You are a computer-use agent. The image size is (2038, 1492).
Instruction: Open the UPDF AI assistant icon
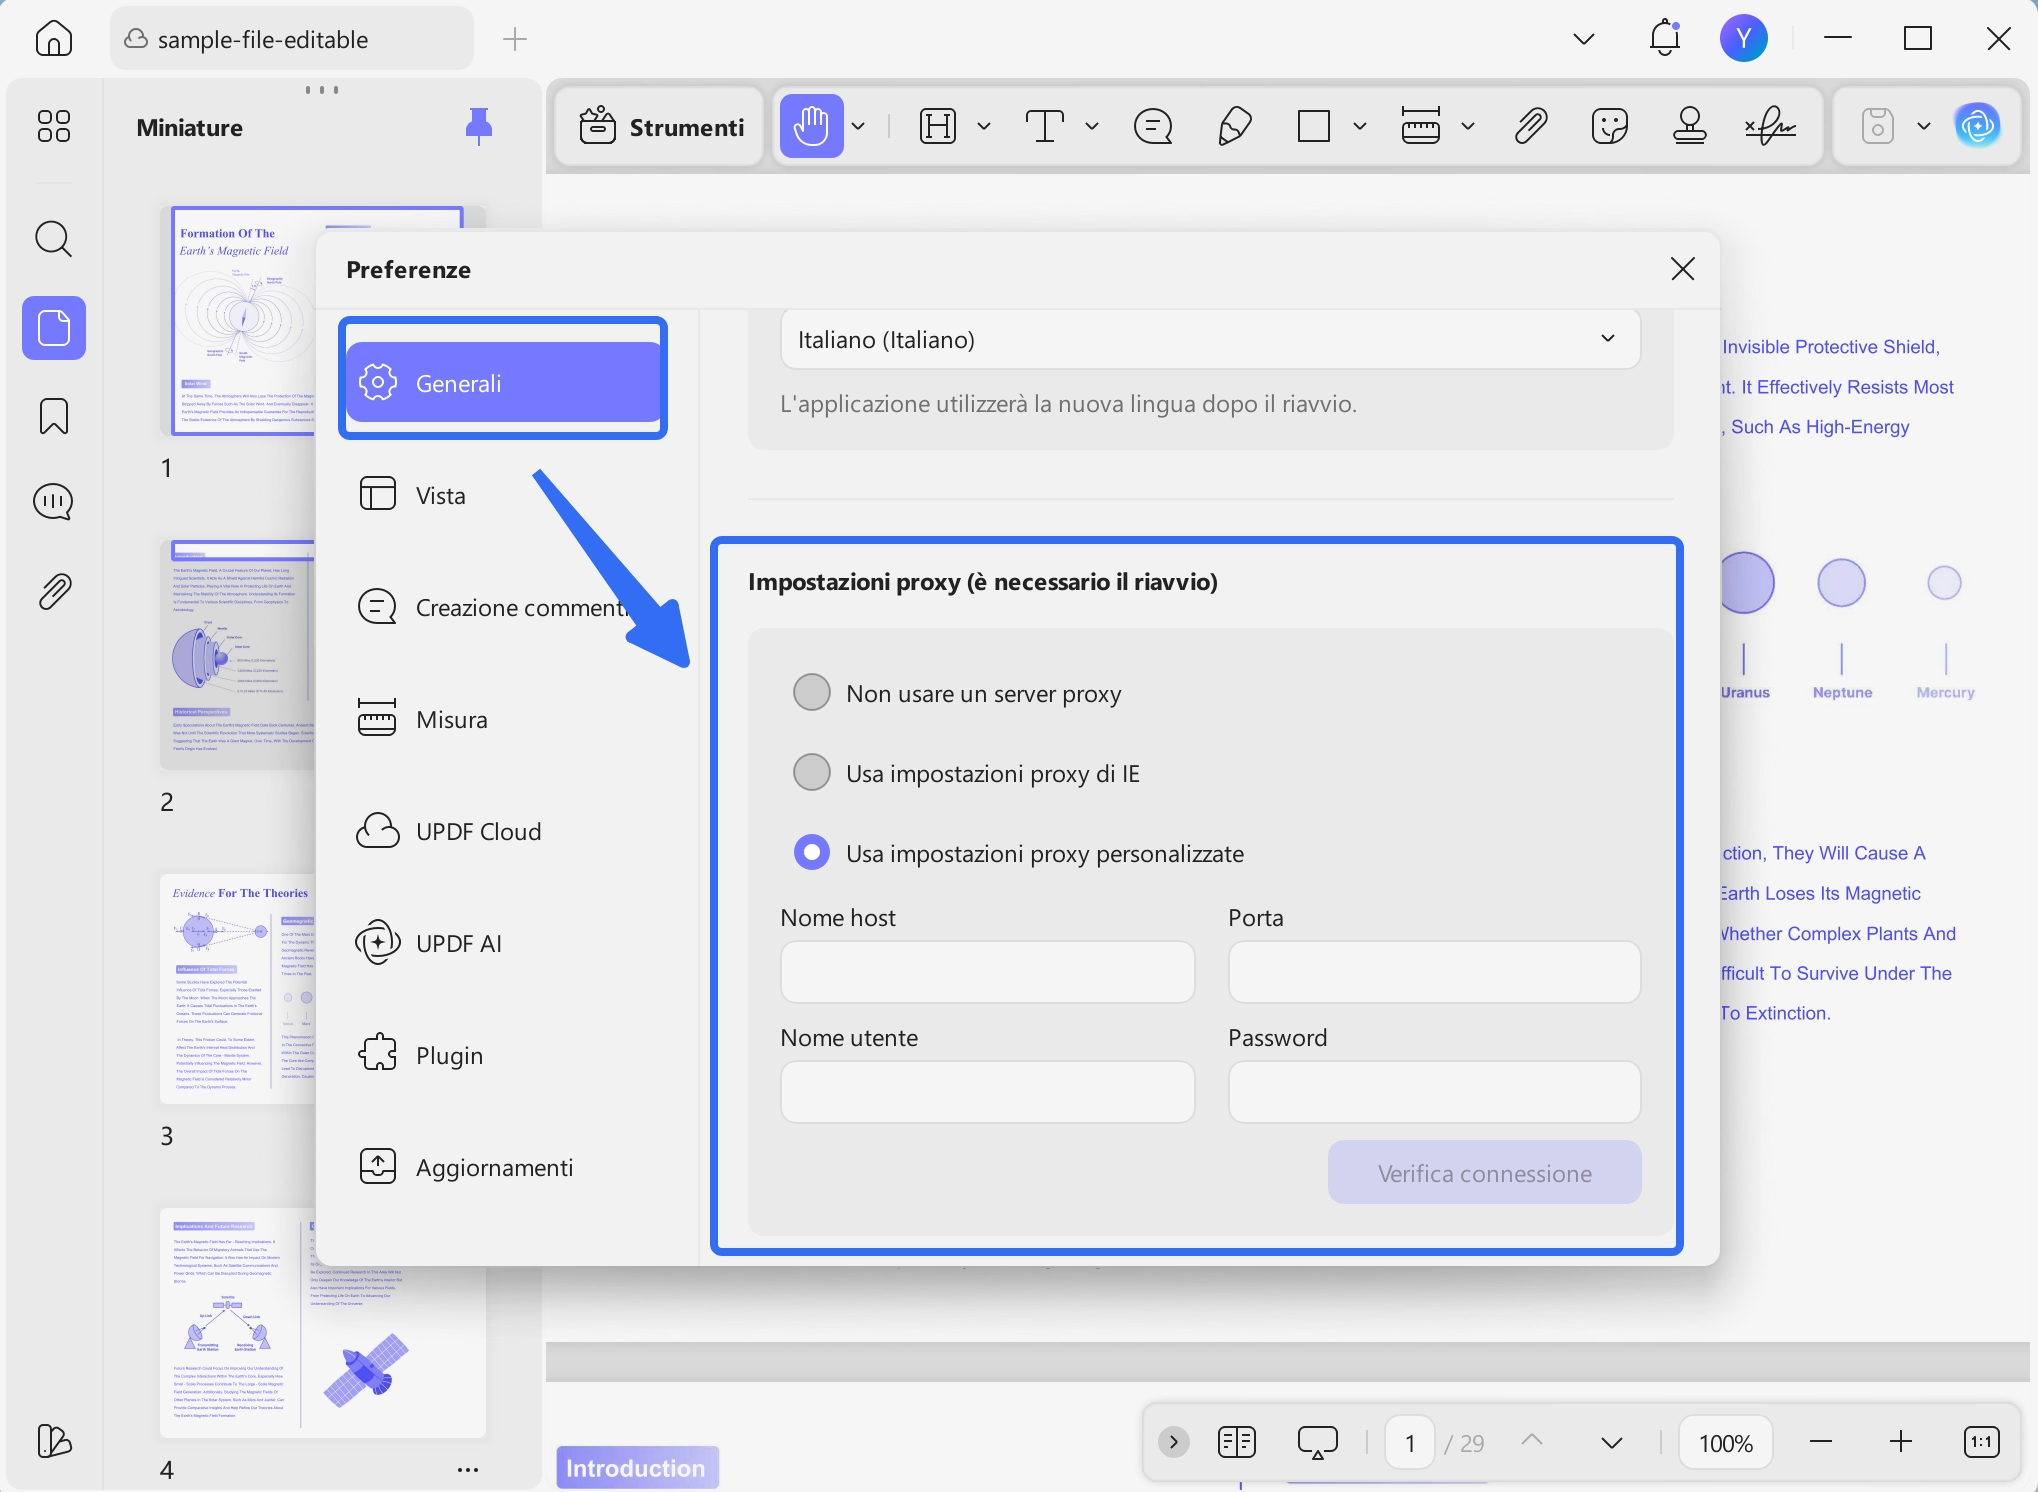click(x=1977, y=126)
